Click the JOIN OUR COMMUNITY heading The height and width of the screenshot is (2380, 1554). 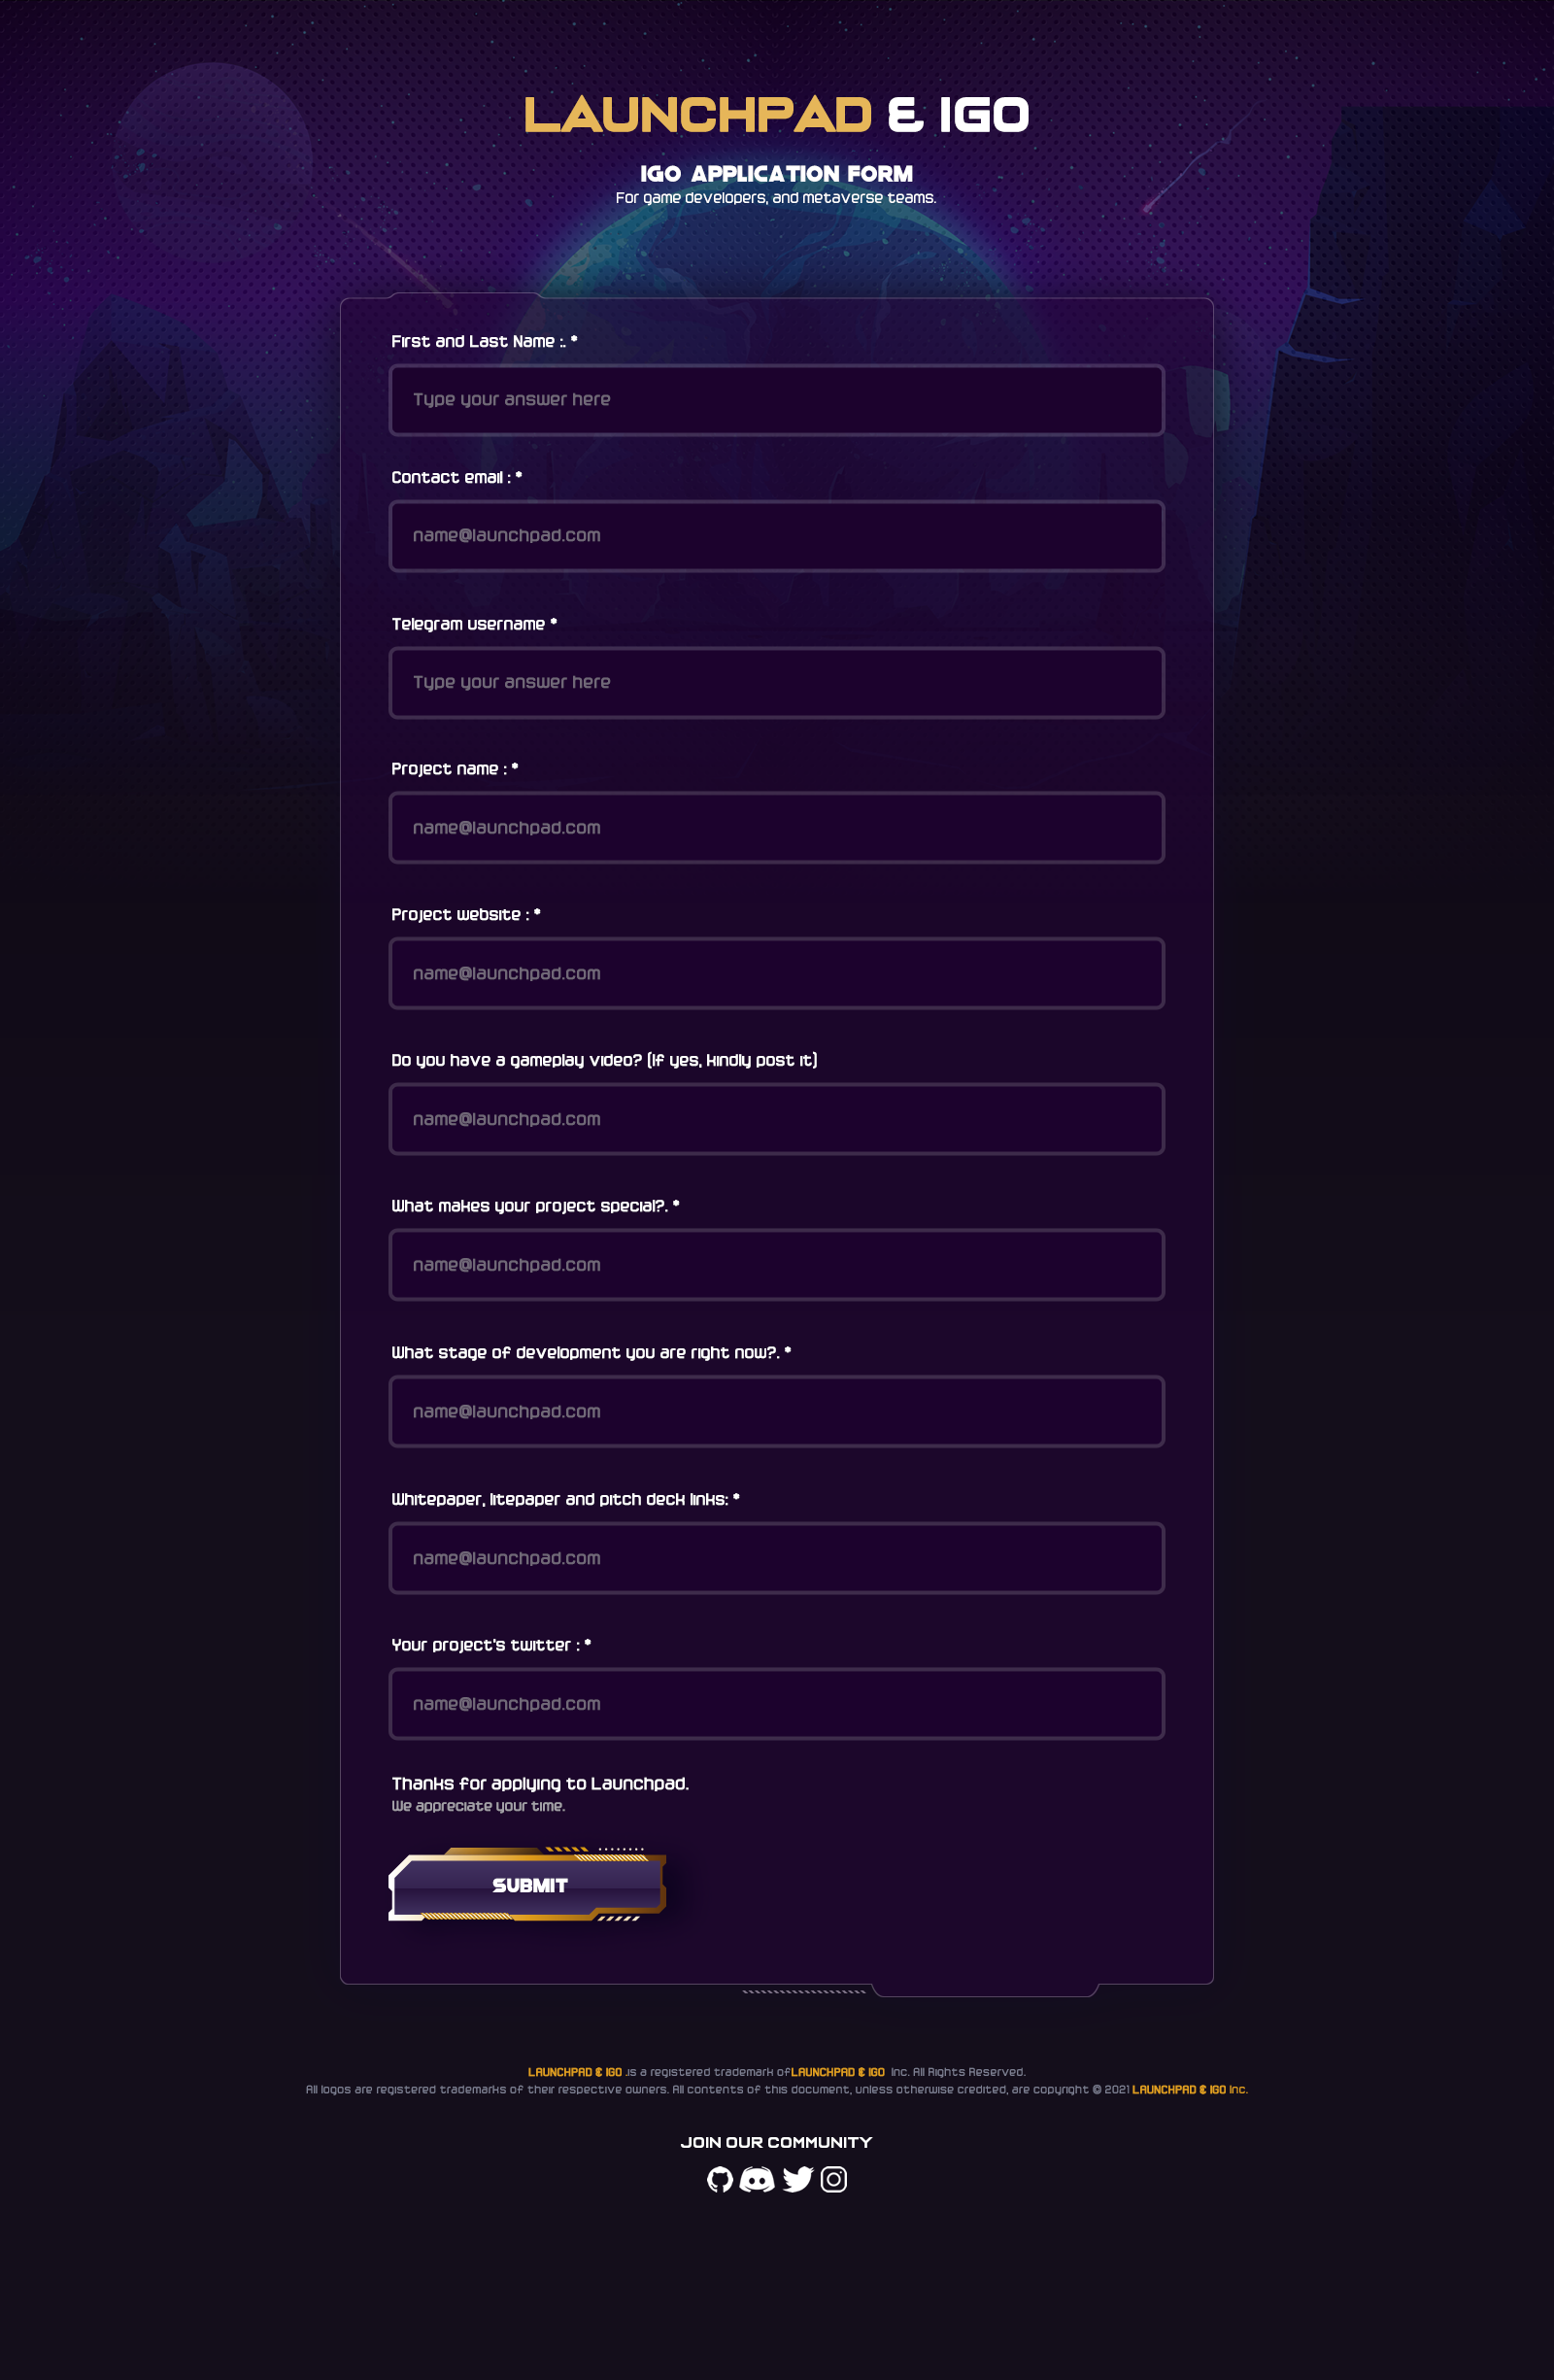point(776,2142)
